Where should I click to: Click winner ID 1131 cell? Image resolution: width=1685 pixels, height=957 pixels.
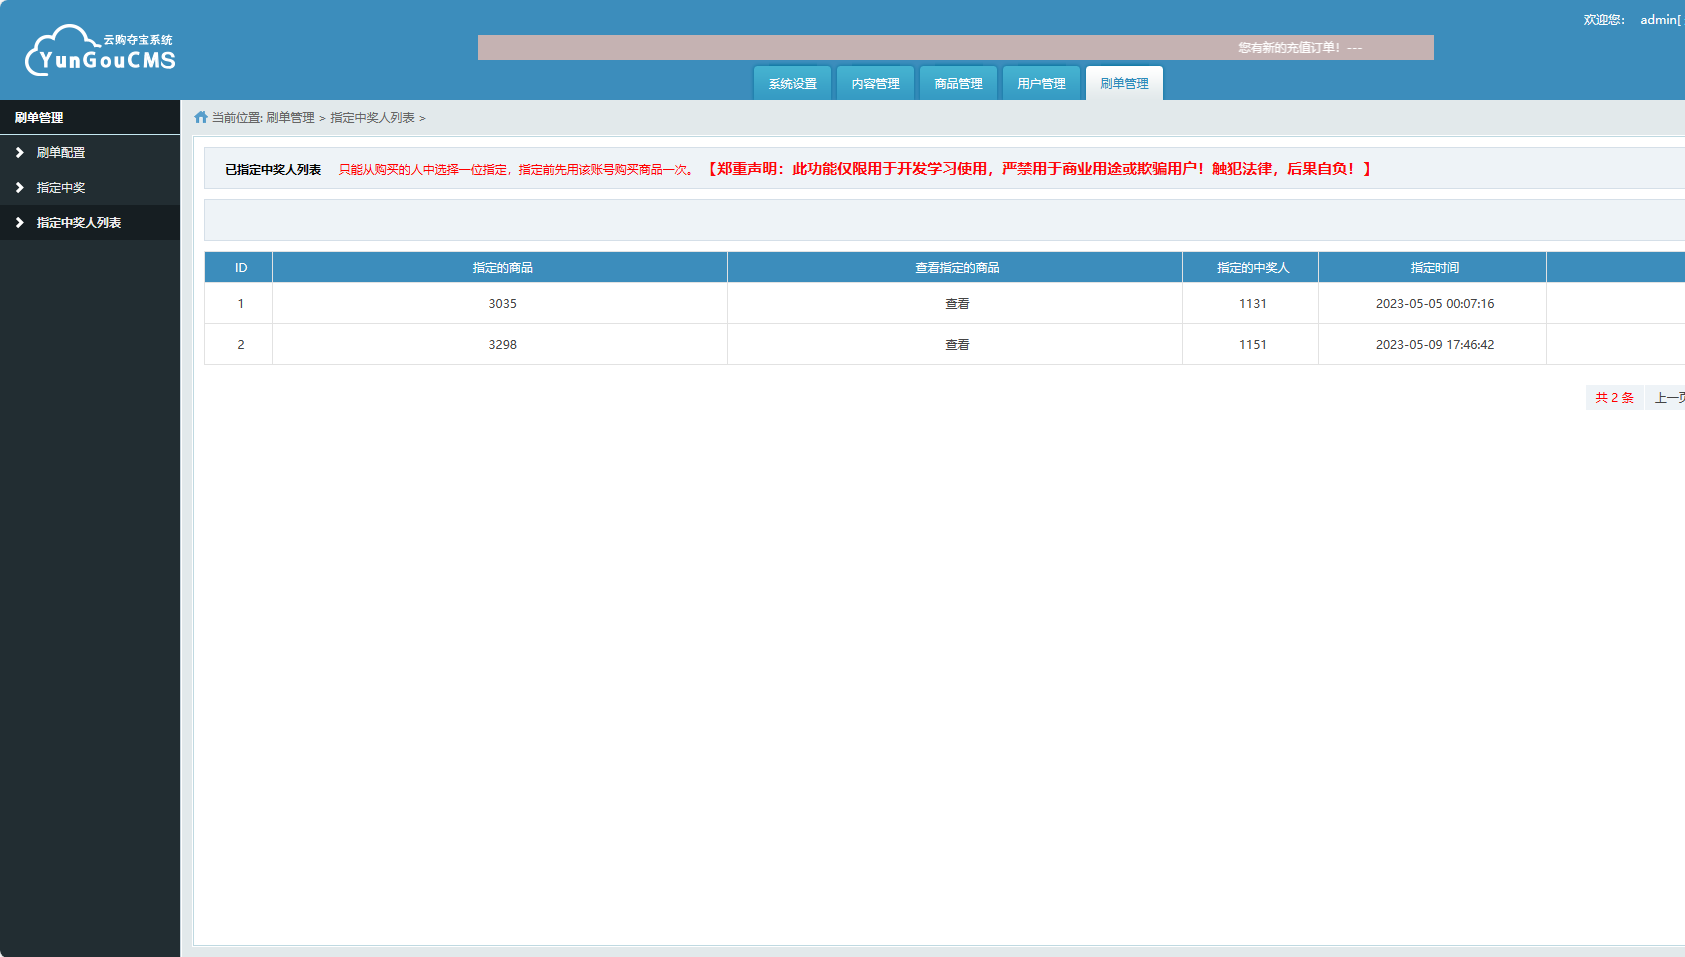coord(1252,304)
